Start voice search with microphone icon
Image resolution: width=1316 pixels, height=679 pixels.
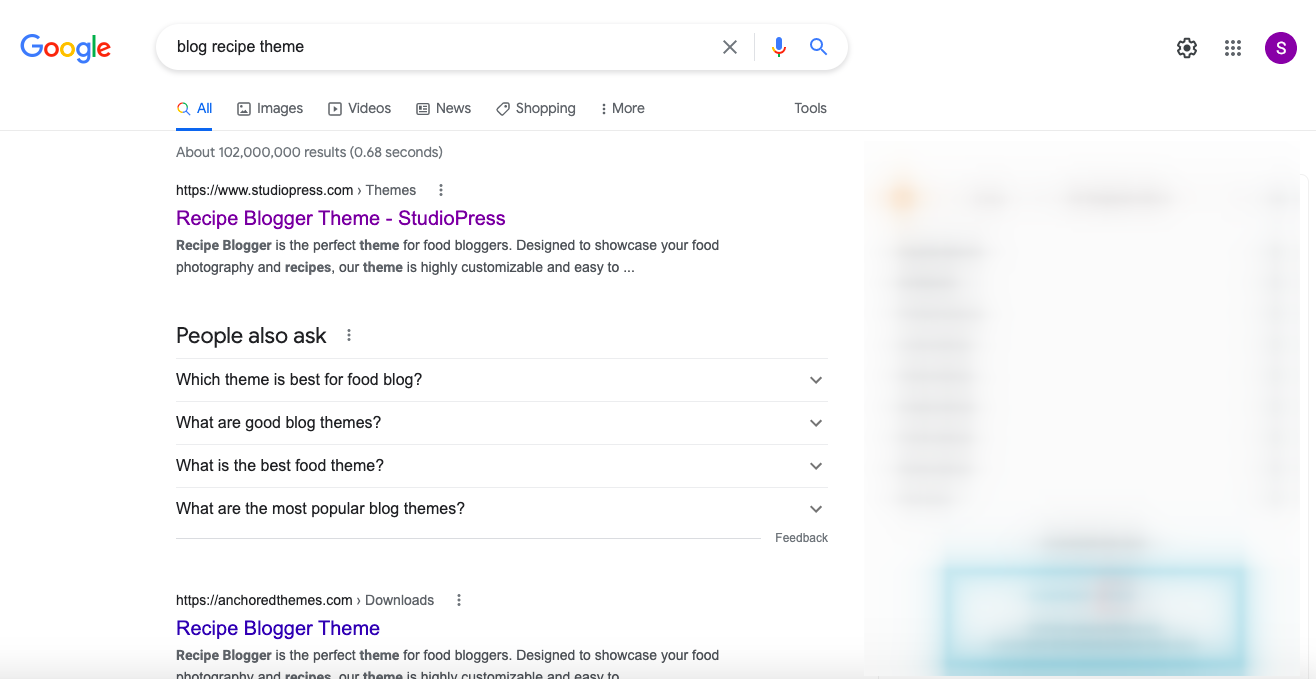(779, 47)
